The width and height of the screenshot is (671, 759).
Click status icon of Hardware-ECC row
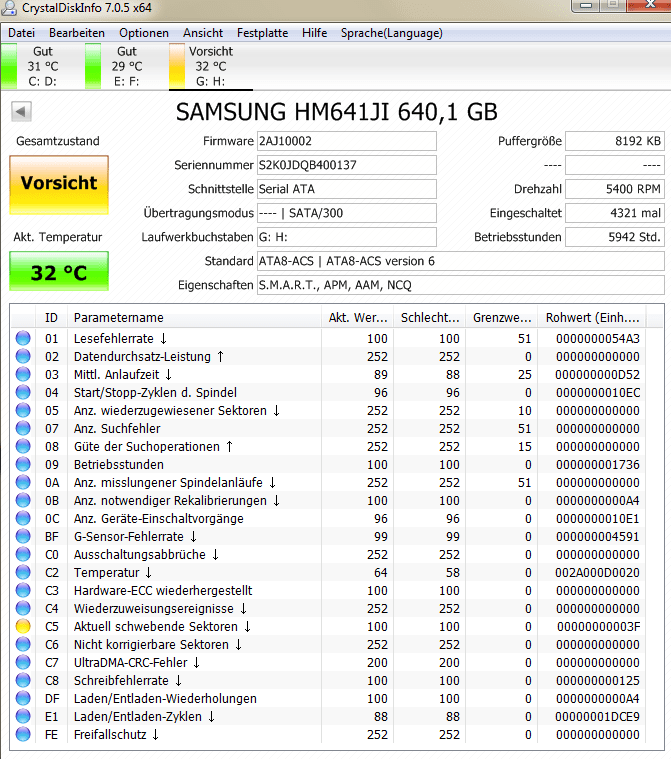pyautogui.click(x=23, y=590)
